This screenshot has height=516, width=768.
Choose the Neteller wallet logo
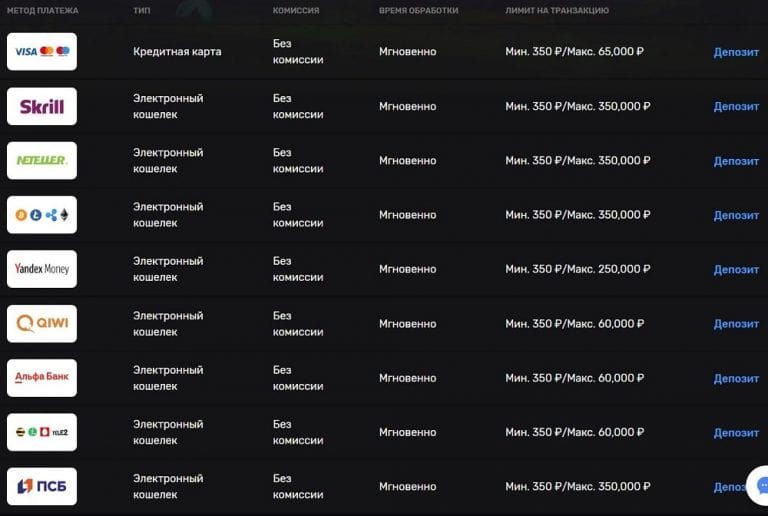(x=42, y=160)
